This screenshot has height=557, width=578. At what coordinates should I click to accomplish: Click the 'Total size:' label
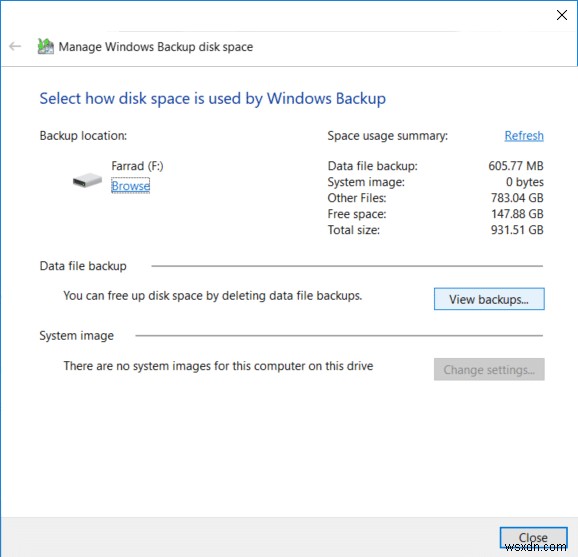354,230
